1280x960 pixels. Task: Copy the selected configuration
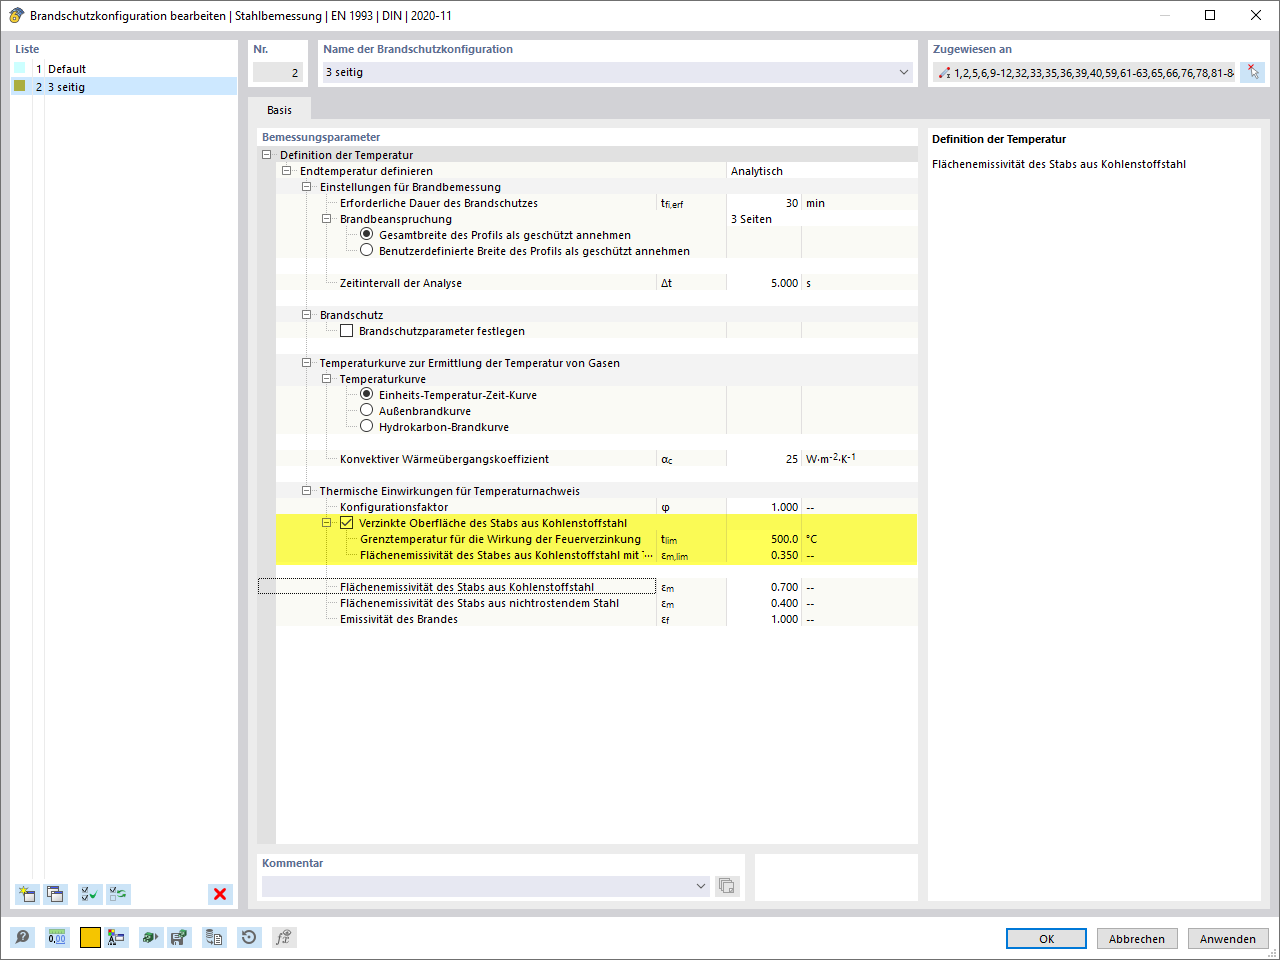(x=55, y=894)
